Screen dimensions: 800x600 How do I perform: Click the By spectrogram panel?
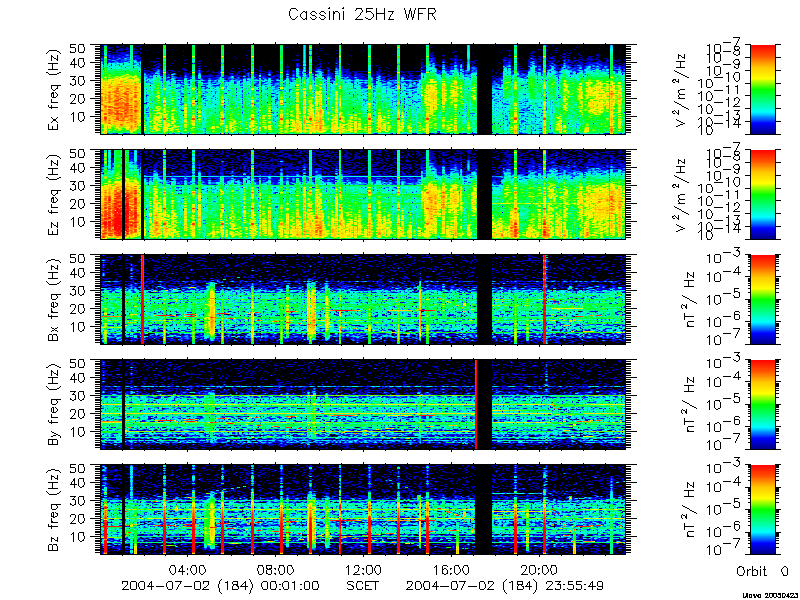click(x=363, y=405)
